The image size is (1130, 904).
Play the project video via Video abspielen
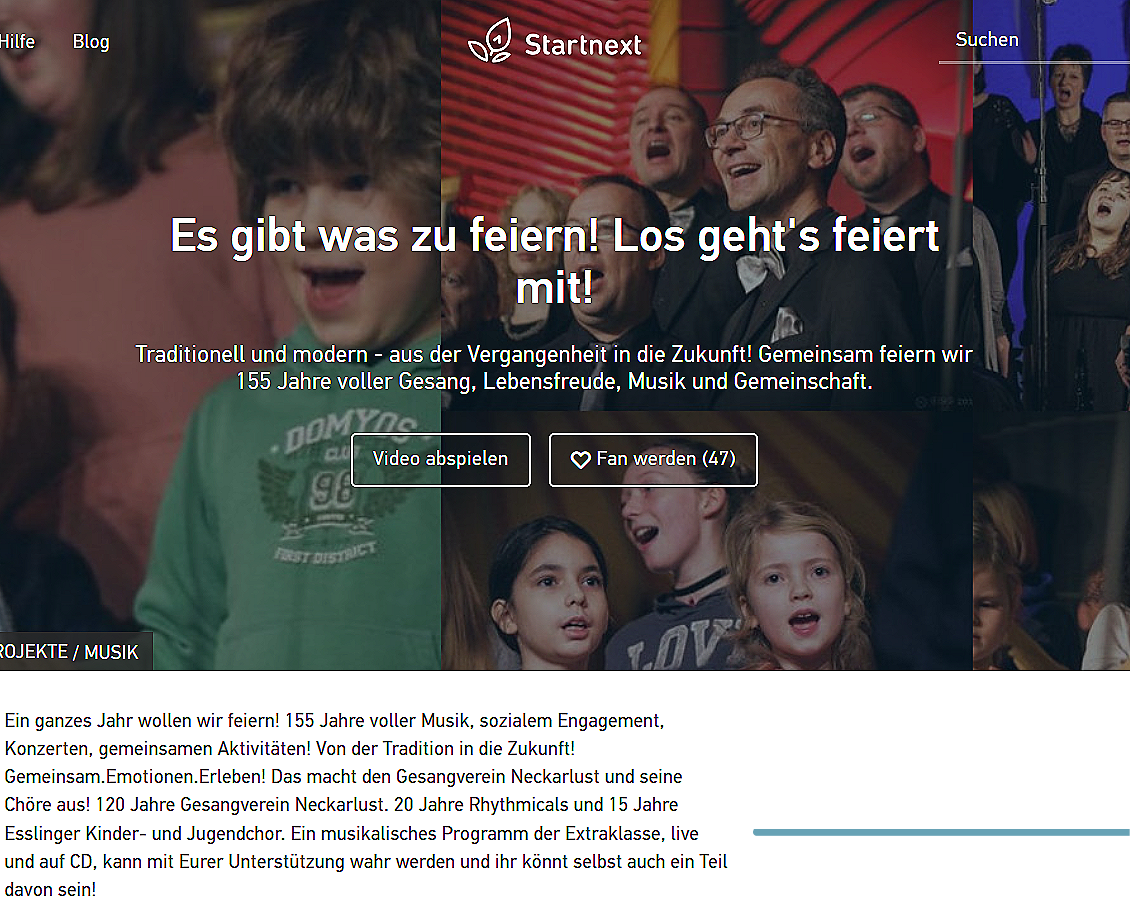[x=440, y=459]
